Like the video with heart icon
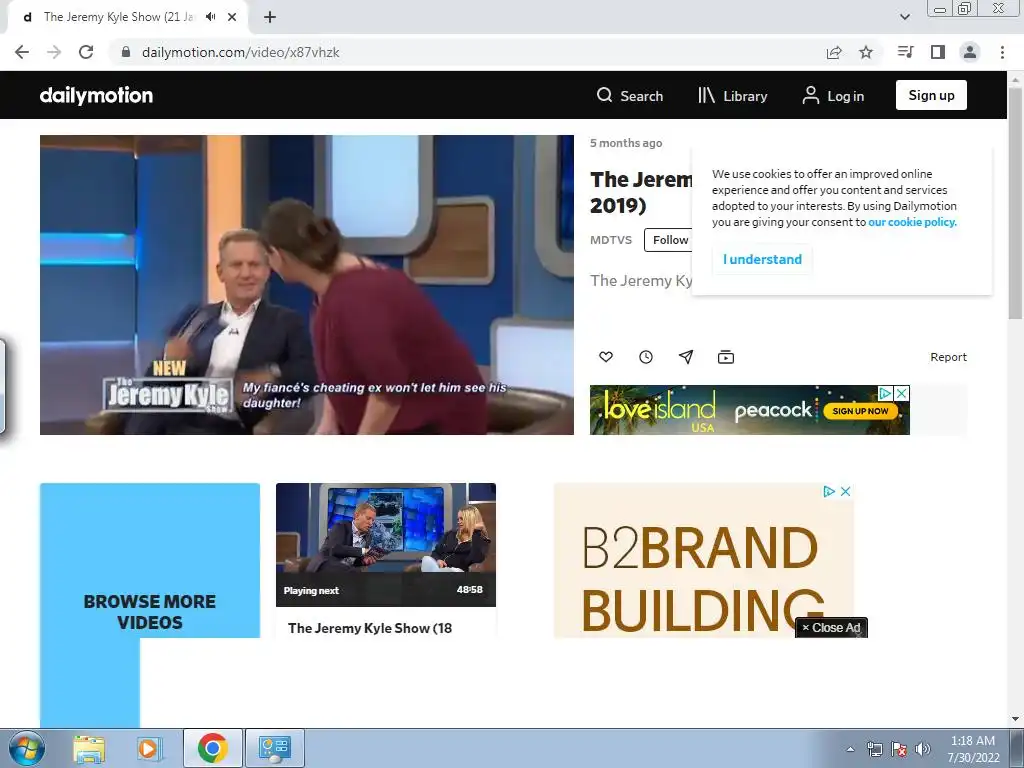This screenshot has width=1024, height=768. point(606,357)
